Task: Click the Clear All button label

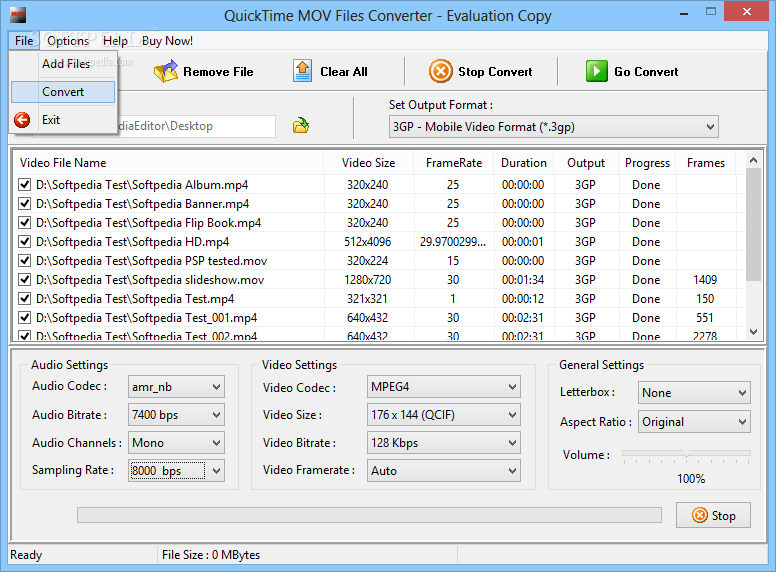Action: click(344, 72)
